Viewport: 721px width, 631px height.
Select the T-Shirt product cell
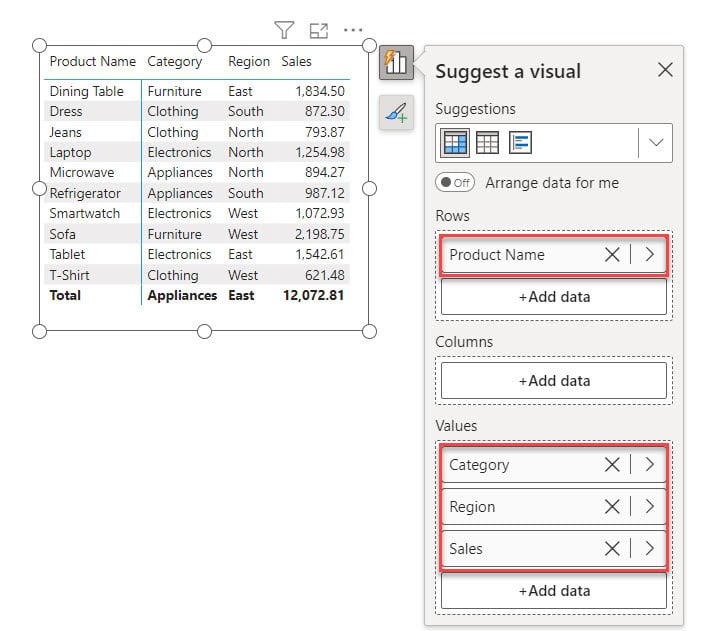69,275
